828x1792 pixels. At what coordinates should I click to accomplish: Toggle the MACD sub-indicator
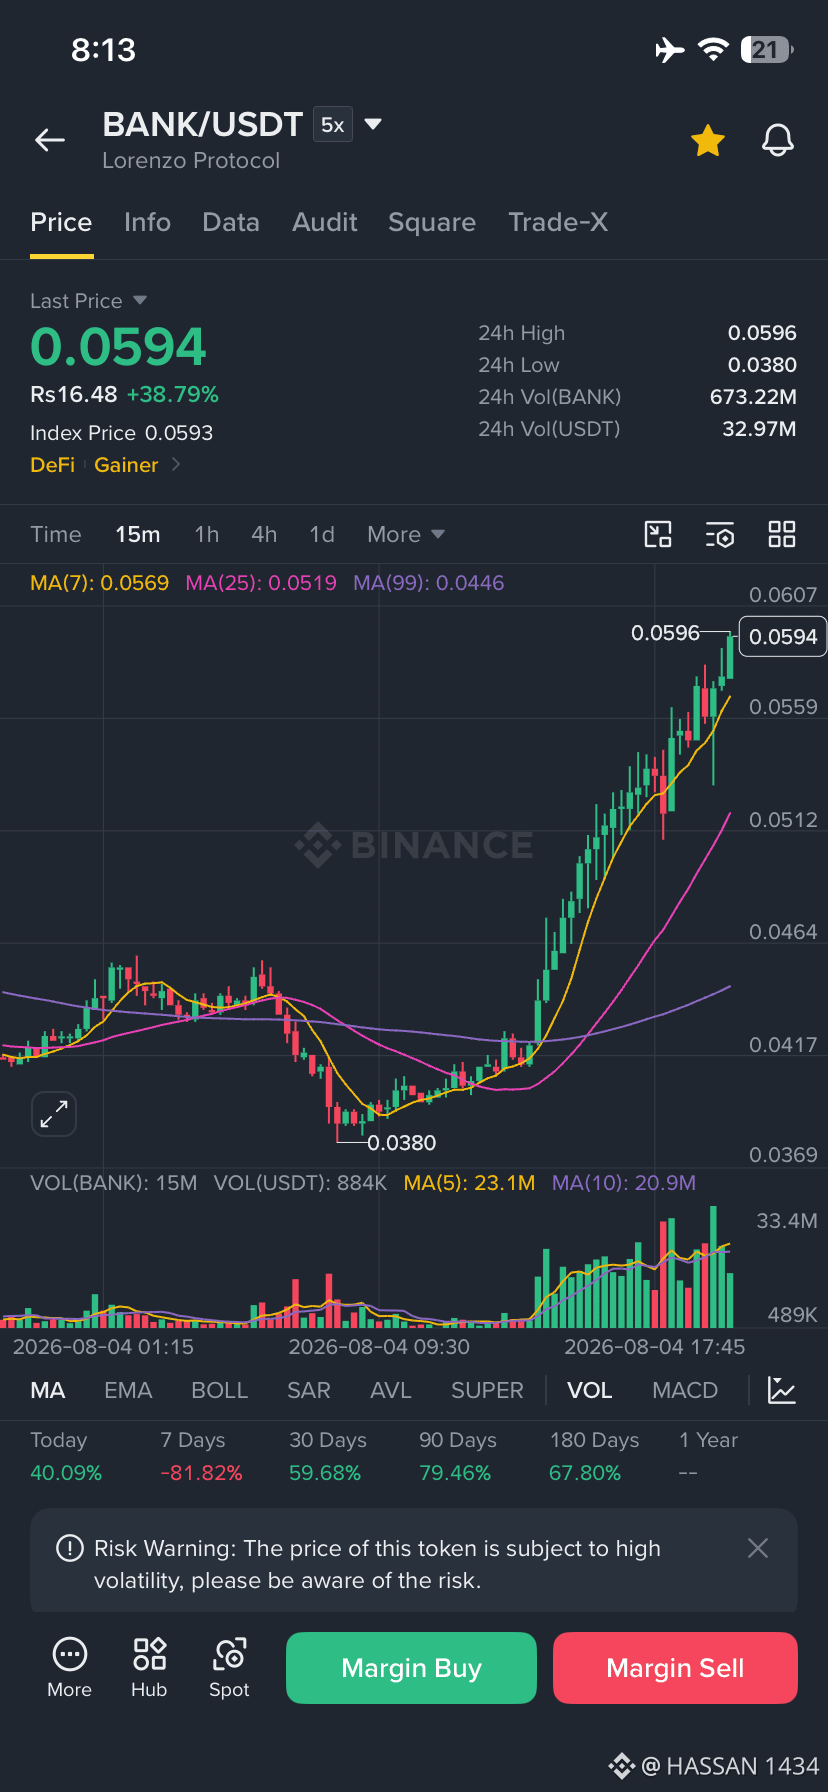685,1390
